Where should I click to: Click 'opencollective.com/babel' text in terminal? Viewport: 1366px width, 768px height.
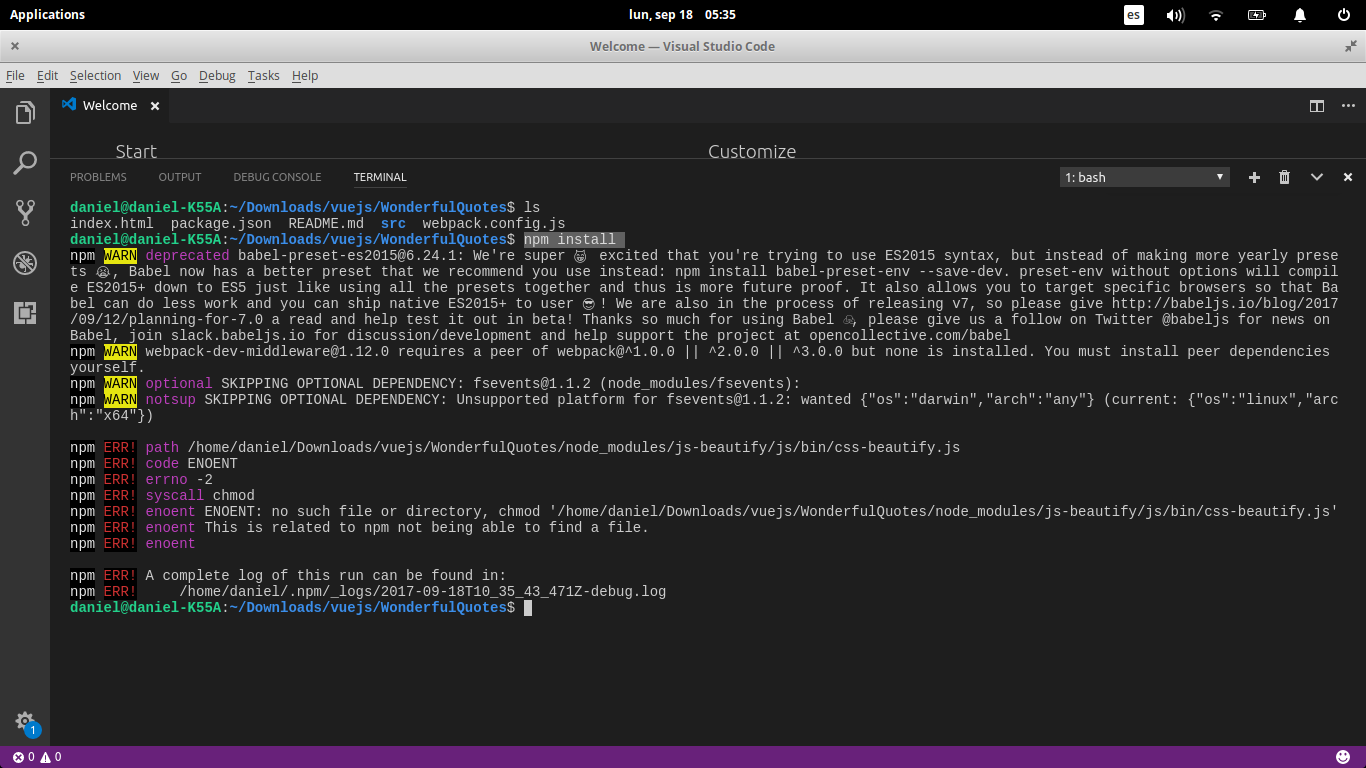(x=910, y=336)
